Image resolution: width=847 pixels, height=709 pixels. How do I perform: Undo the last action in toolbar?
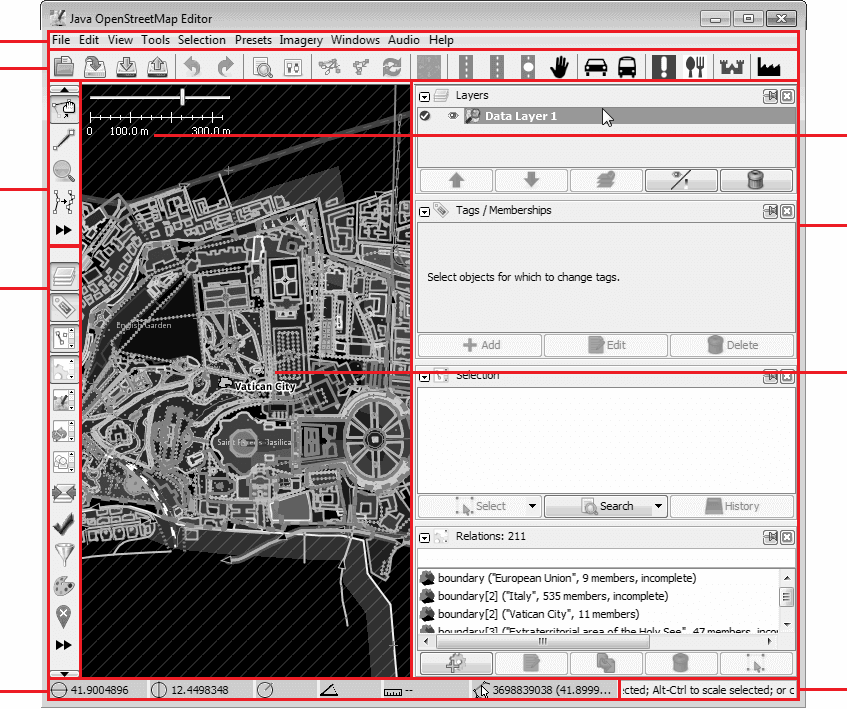click(x=192, y=67)
